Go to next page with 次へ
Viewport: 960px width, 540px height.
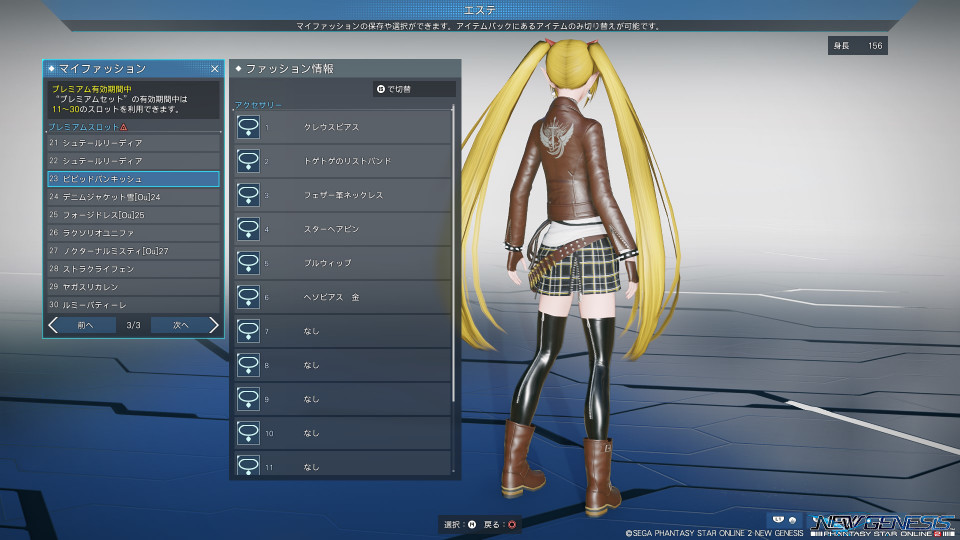(181, 325)
